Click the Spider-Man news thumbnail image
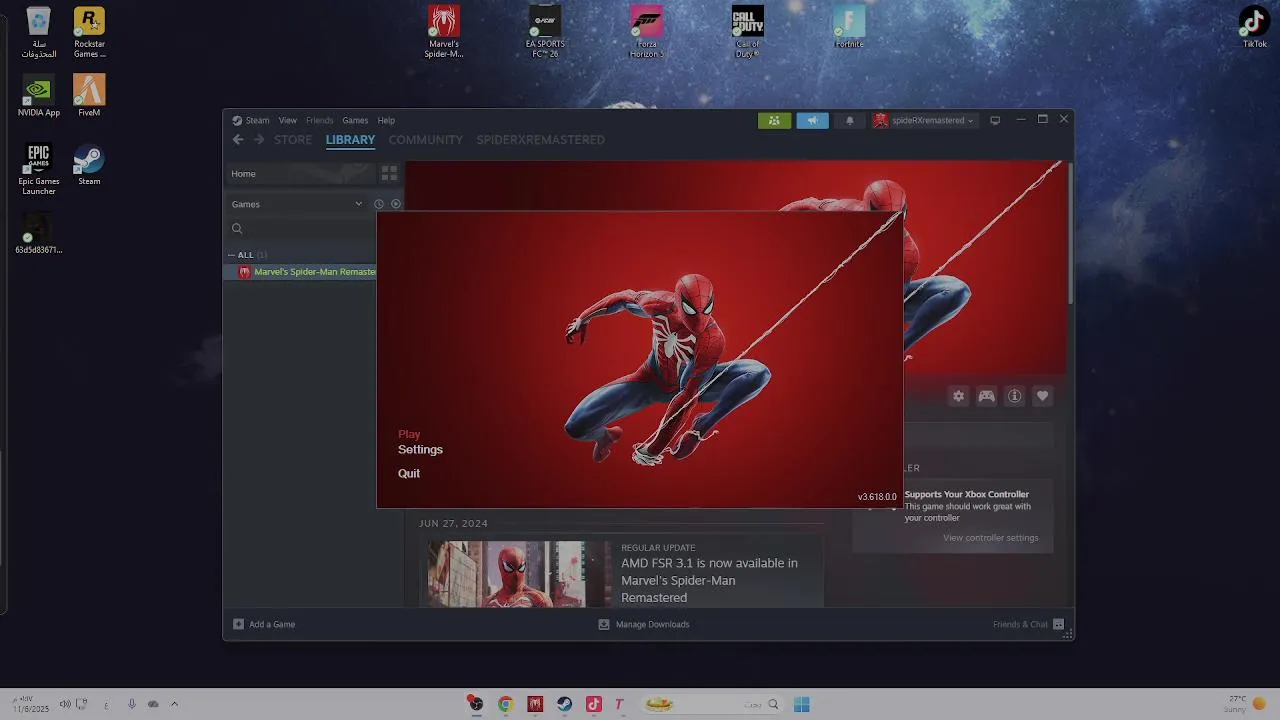Viewport: 1280px width, 720px height. [x=519, y=574]
